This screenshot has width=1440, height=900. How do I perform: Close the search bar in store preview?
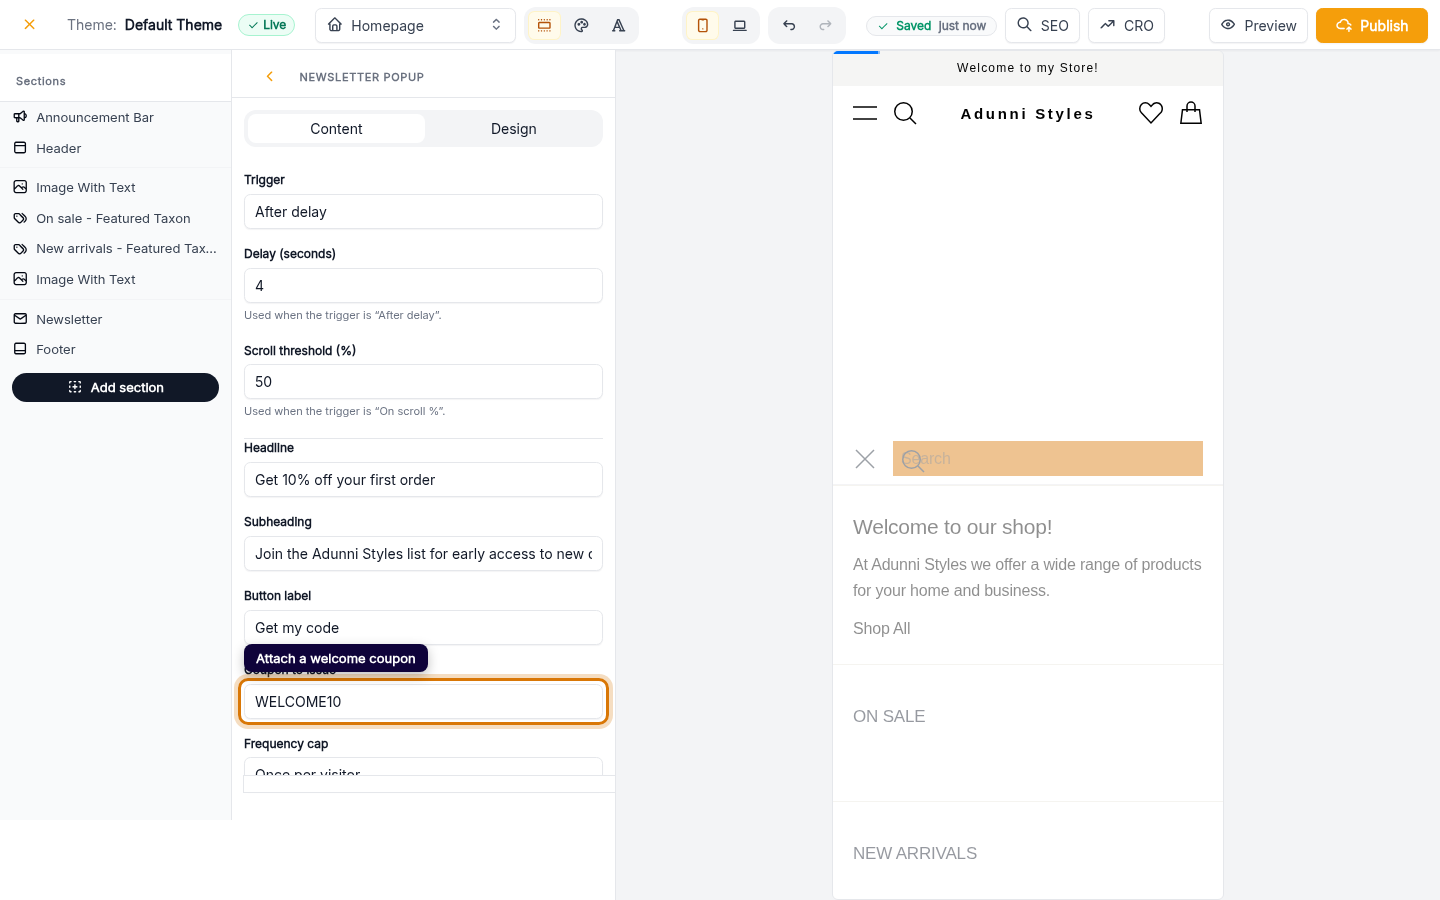865,459
